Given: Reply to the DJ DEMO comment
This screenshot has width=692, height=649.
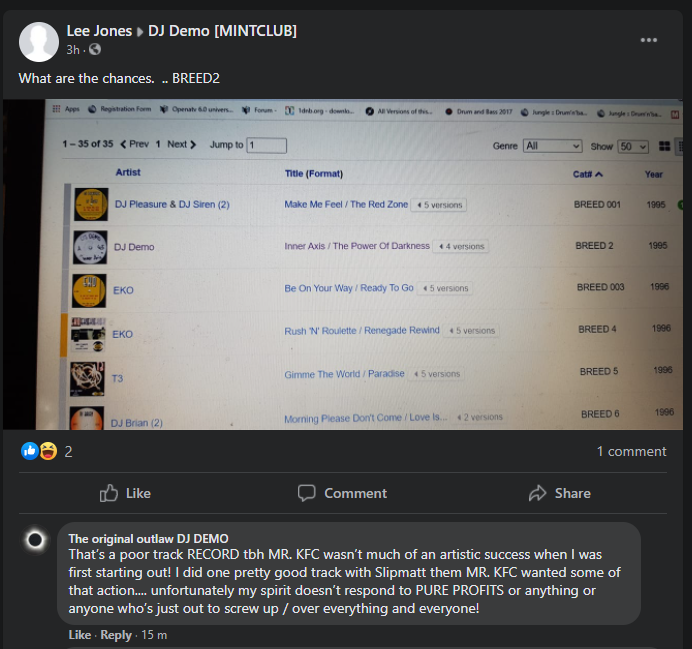Looking at the screenshot, I should 116,635.
